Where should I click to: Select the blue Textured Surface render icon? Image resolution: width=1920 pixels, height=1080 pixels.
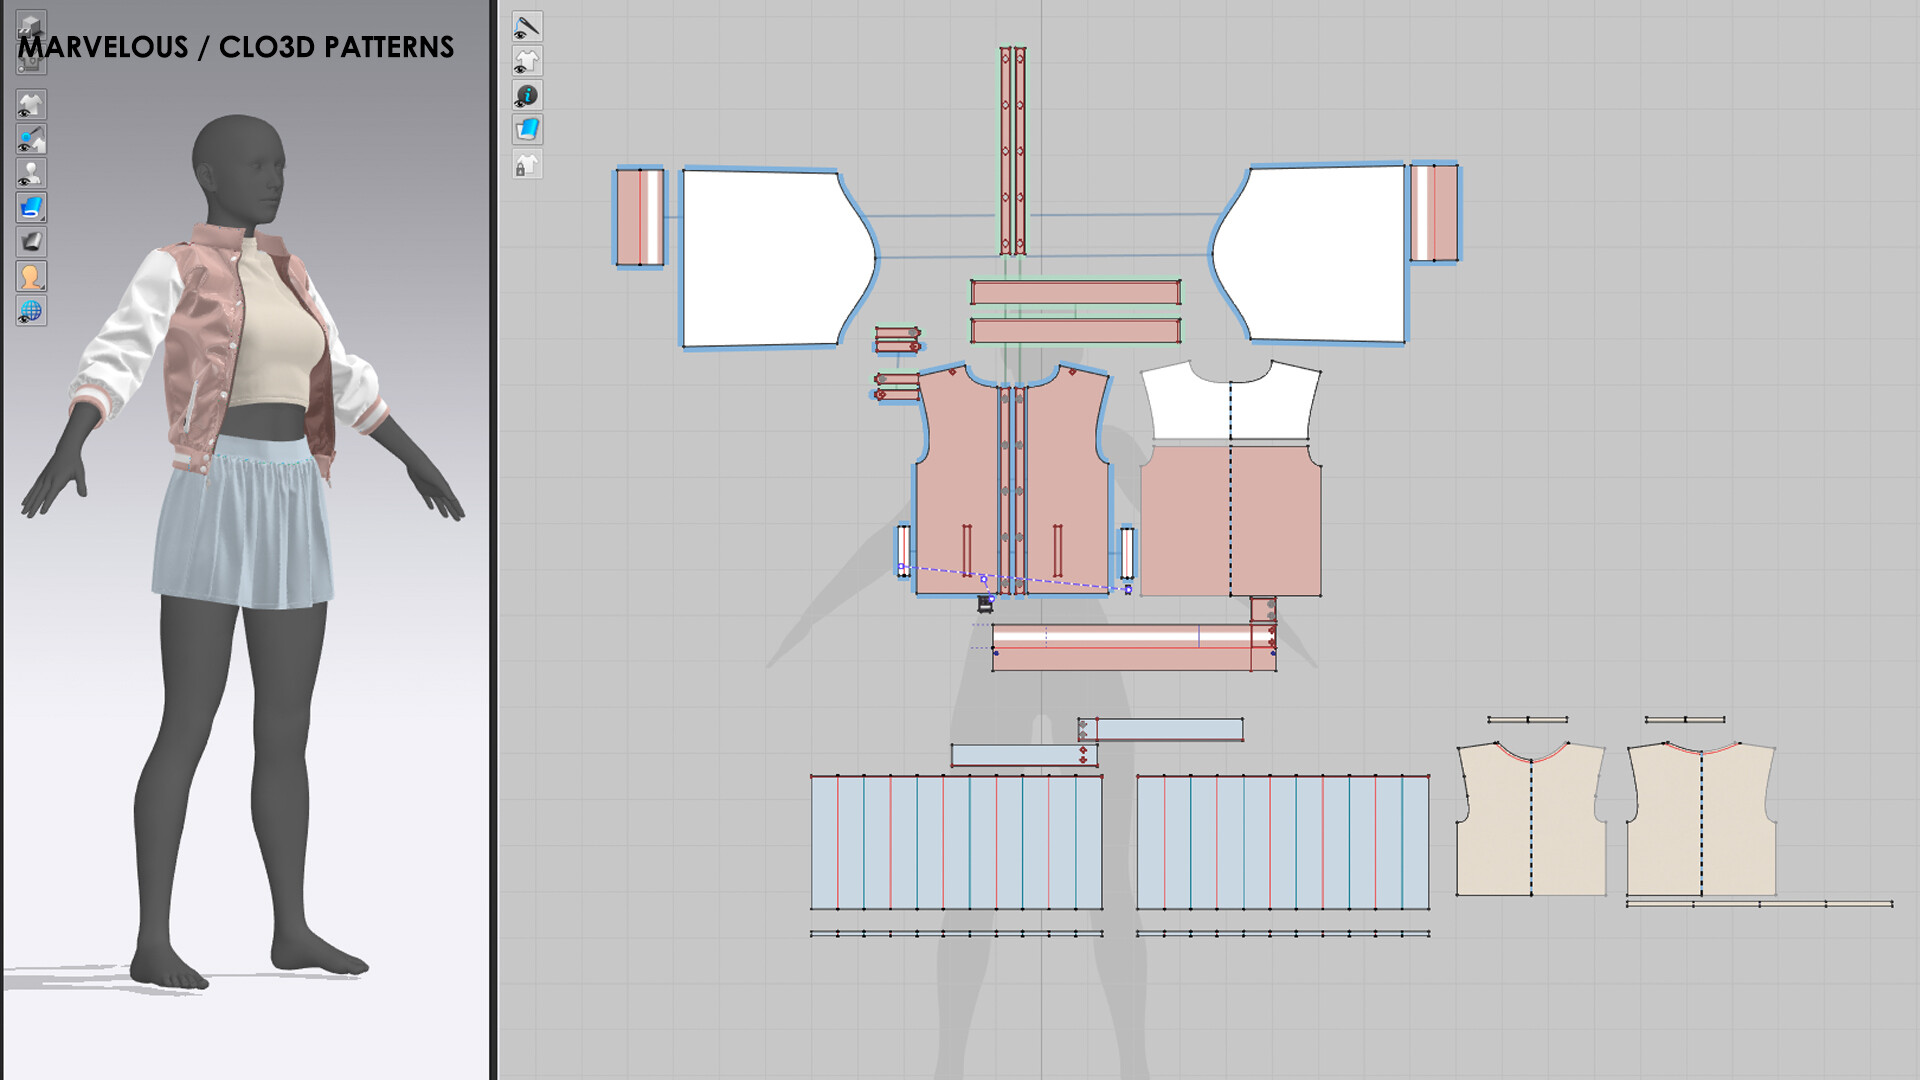click(31, 208)
